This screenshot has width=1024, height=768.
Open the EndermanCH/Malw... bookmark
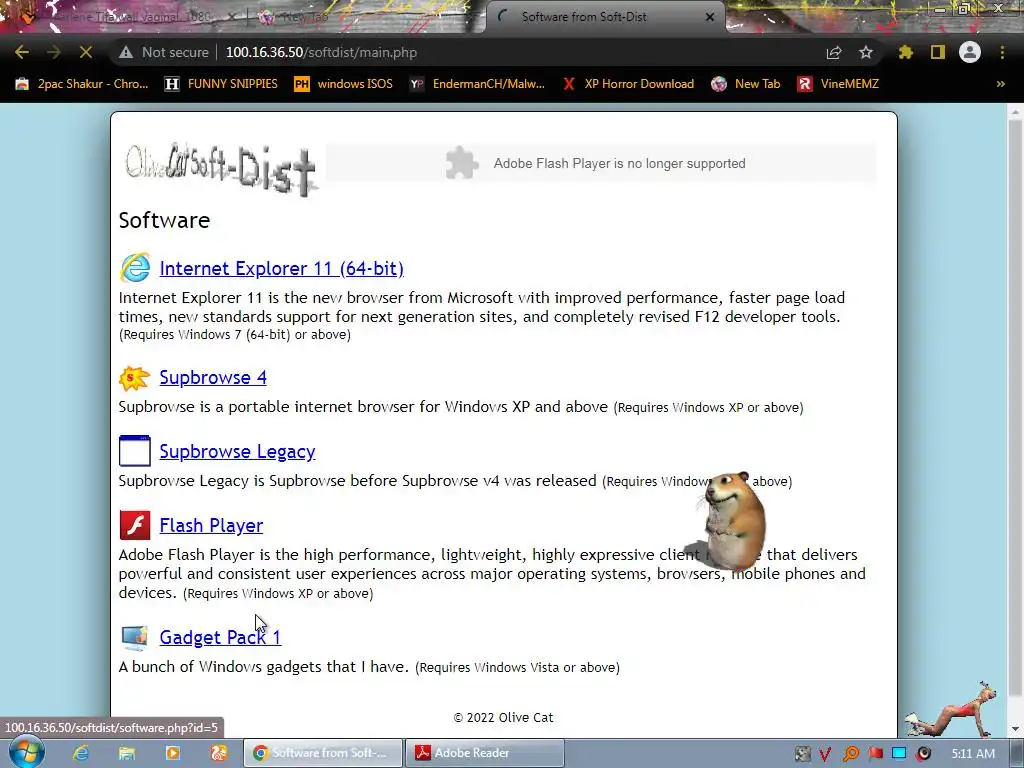tap(477, 84)
